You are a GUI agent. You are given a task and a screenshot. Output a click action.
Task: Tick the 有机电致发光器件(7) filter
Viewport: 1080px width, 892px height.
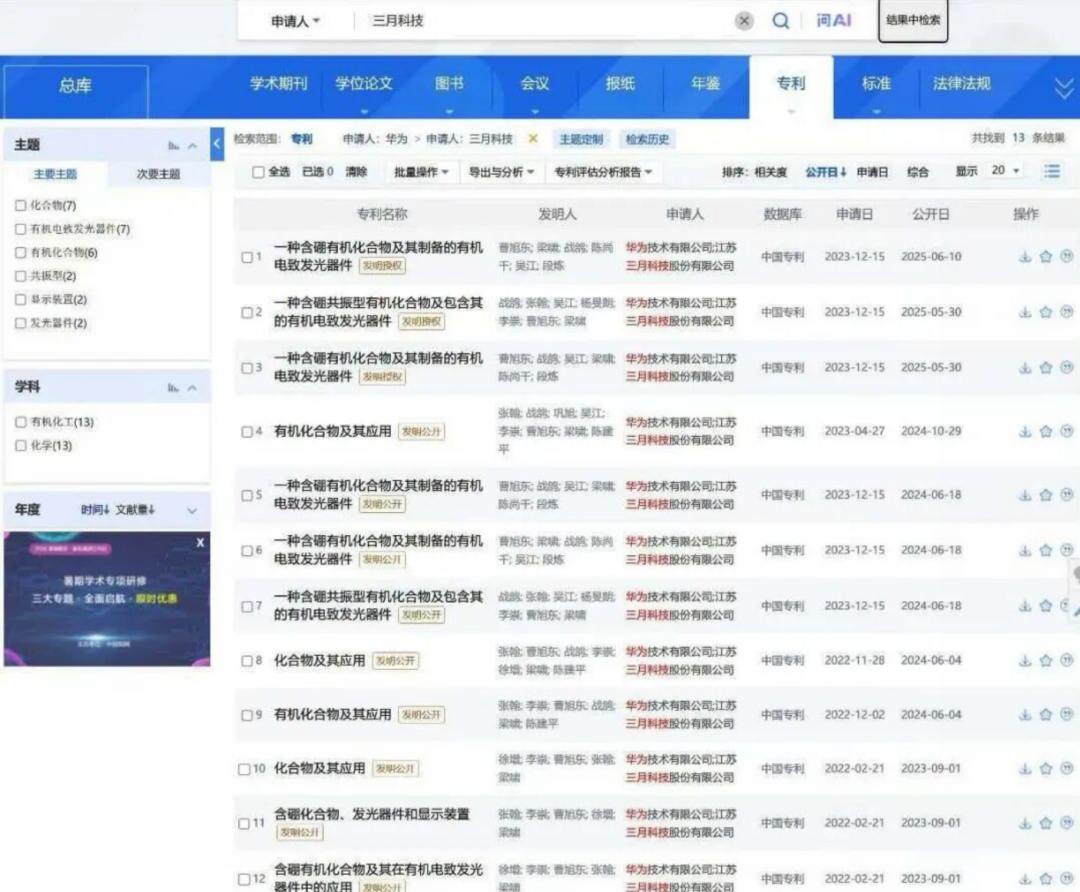coord(21,229)
